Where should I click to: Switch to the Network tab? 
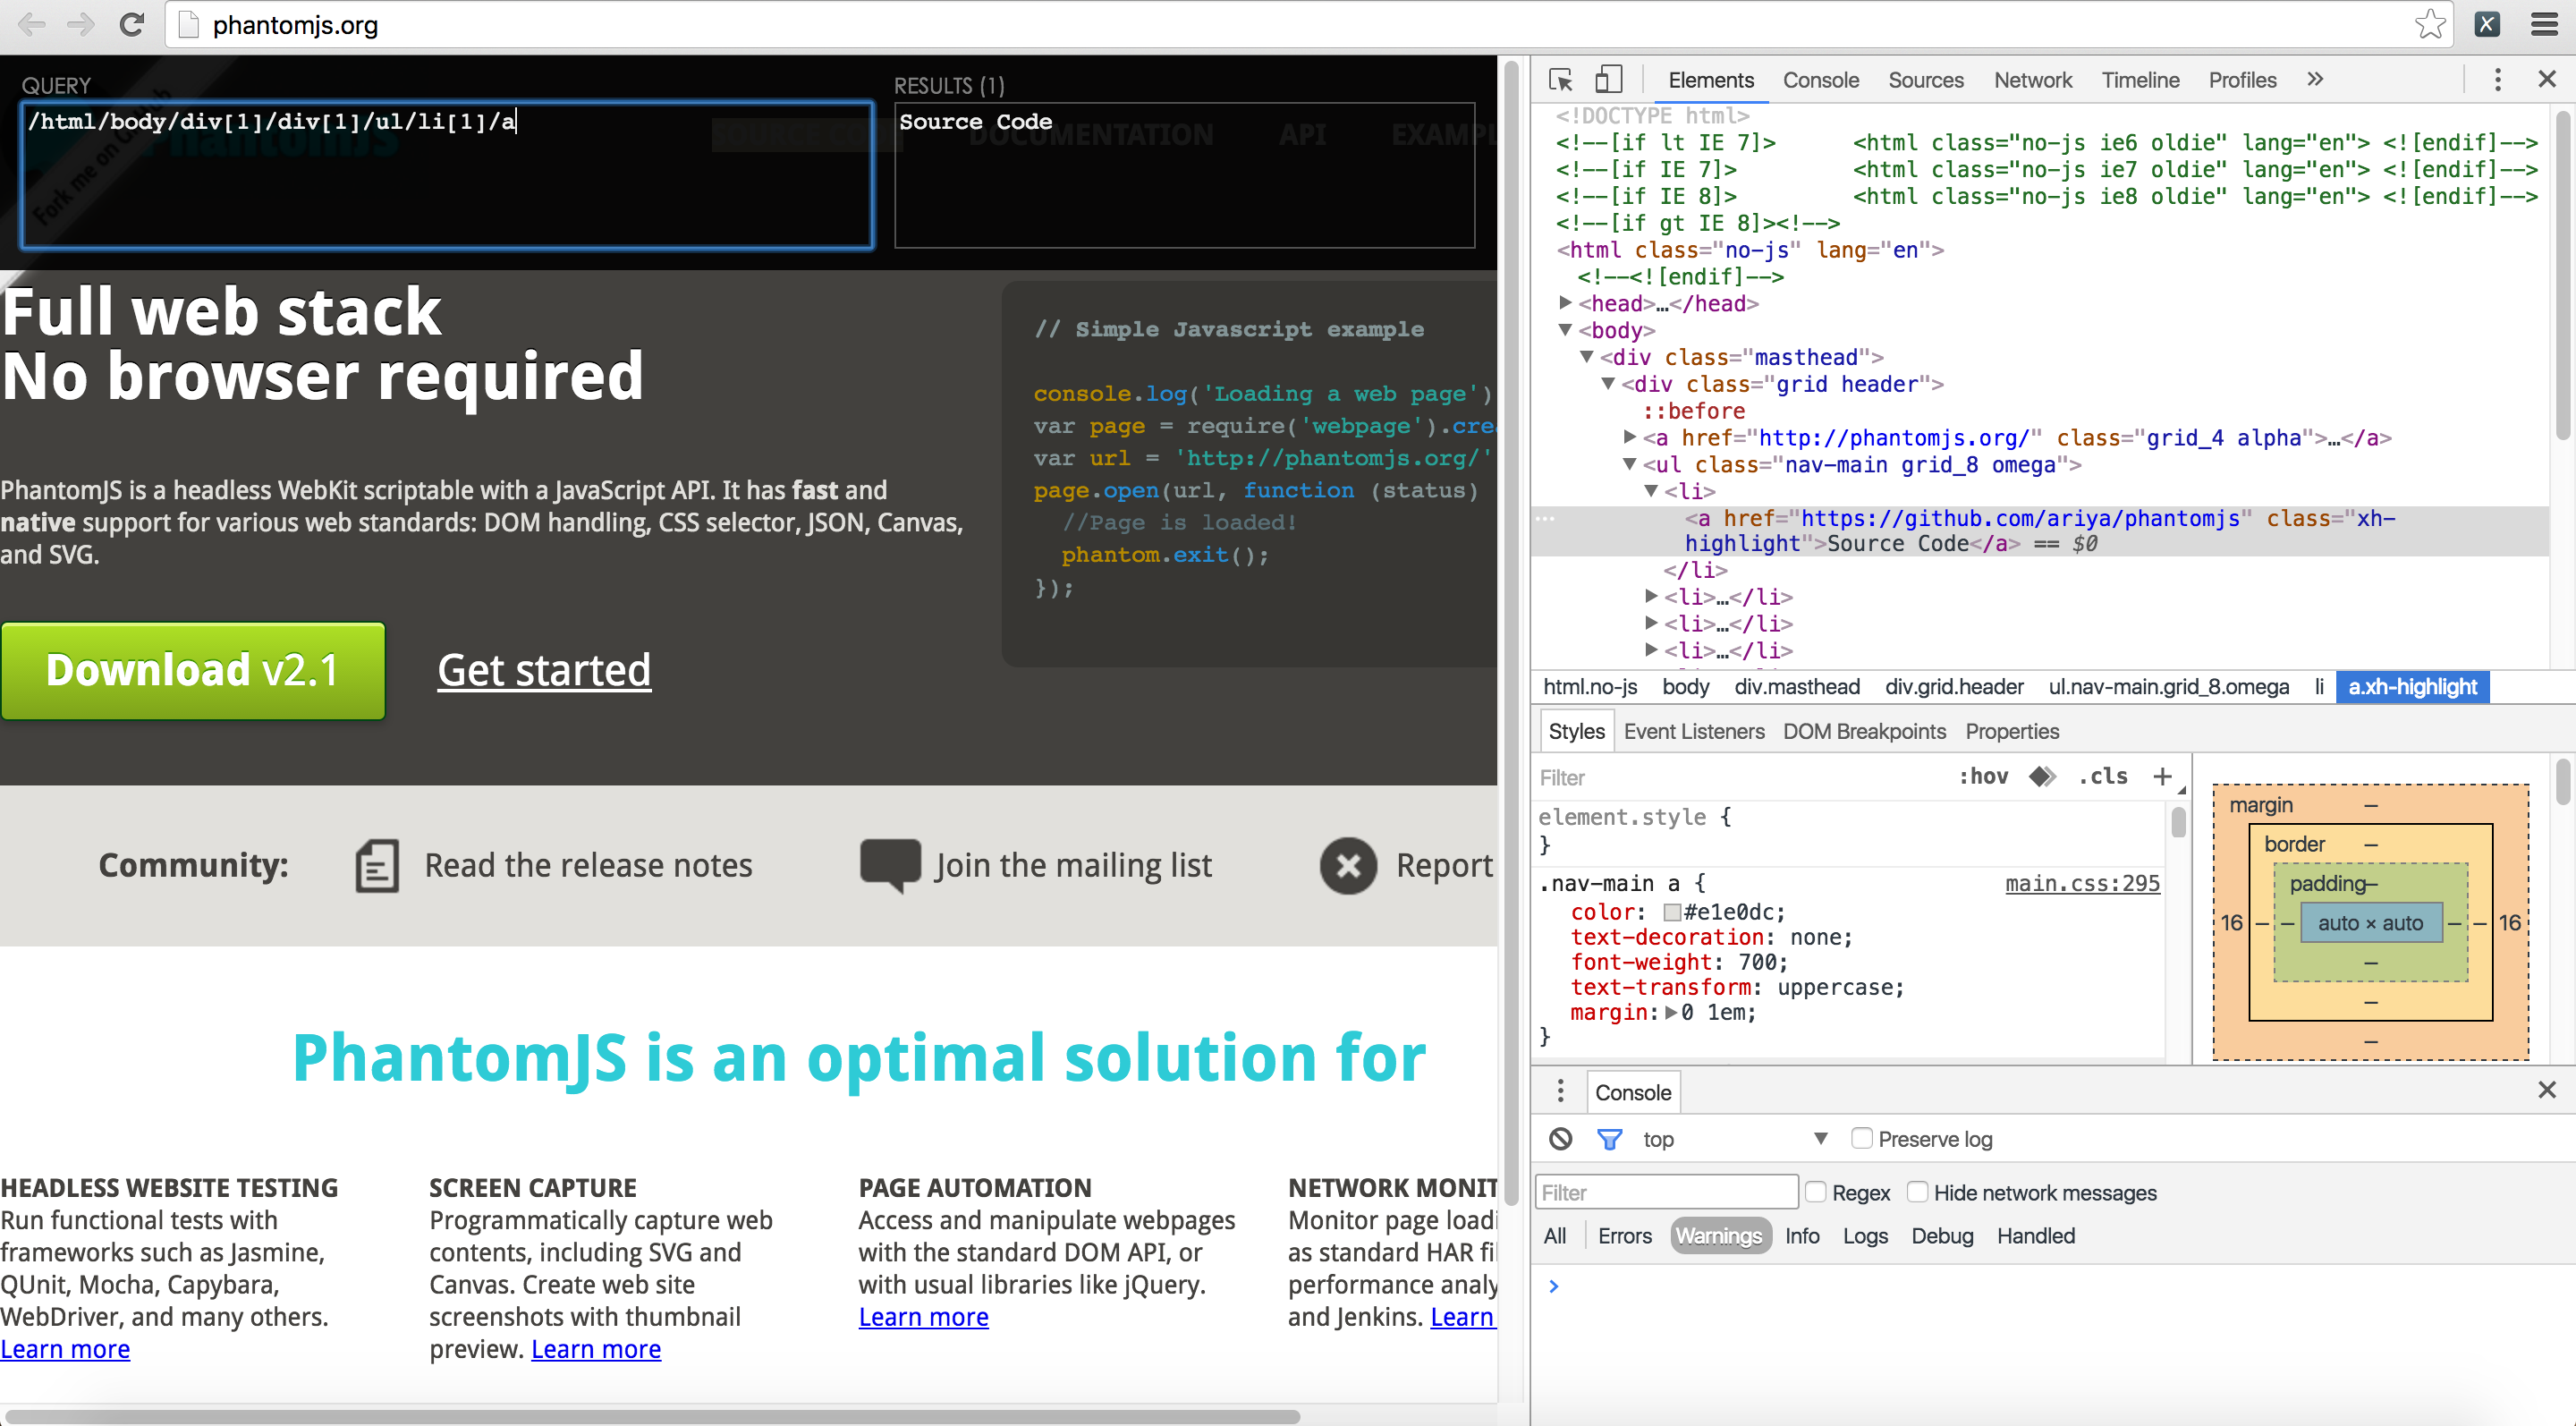point(2032,80)
